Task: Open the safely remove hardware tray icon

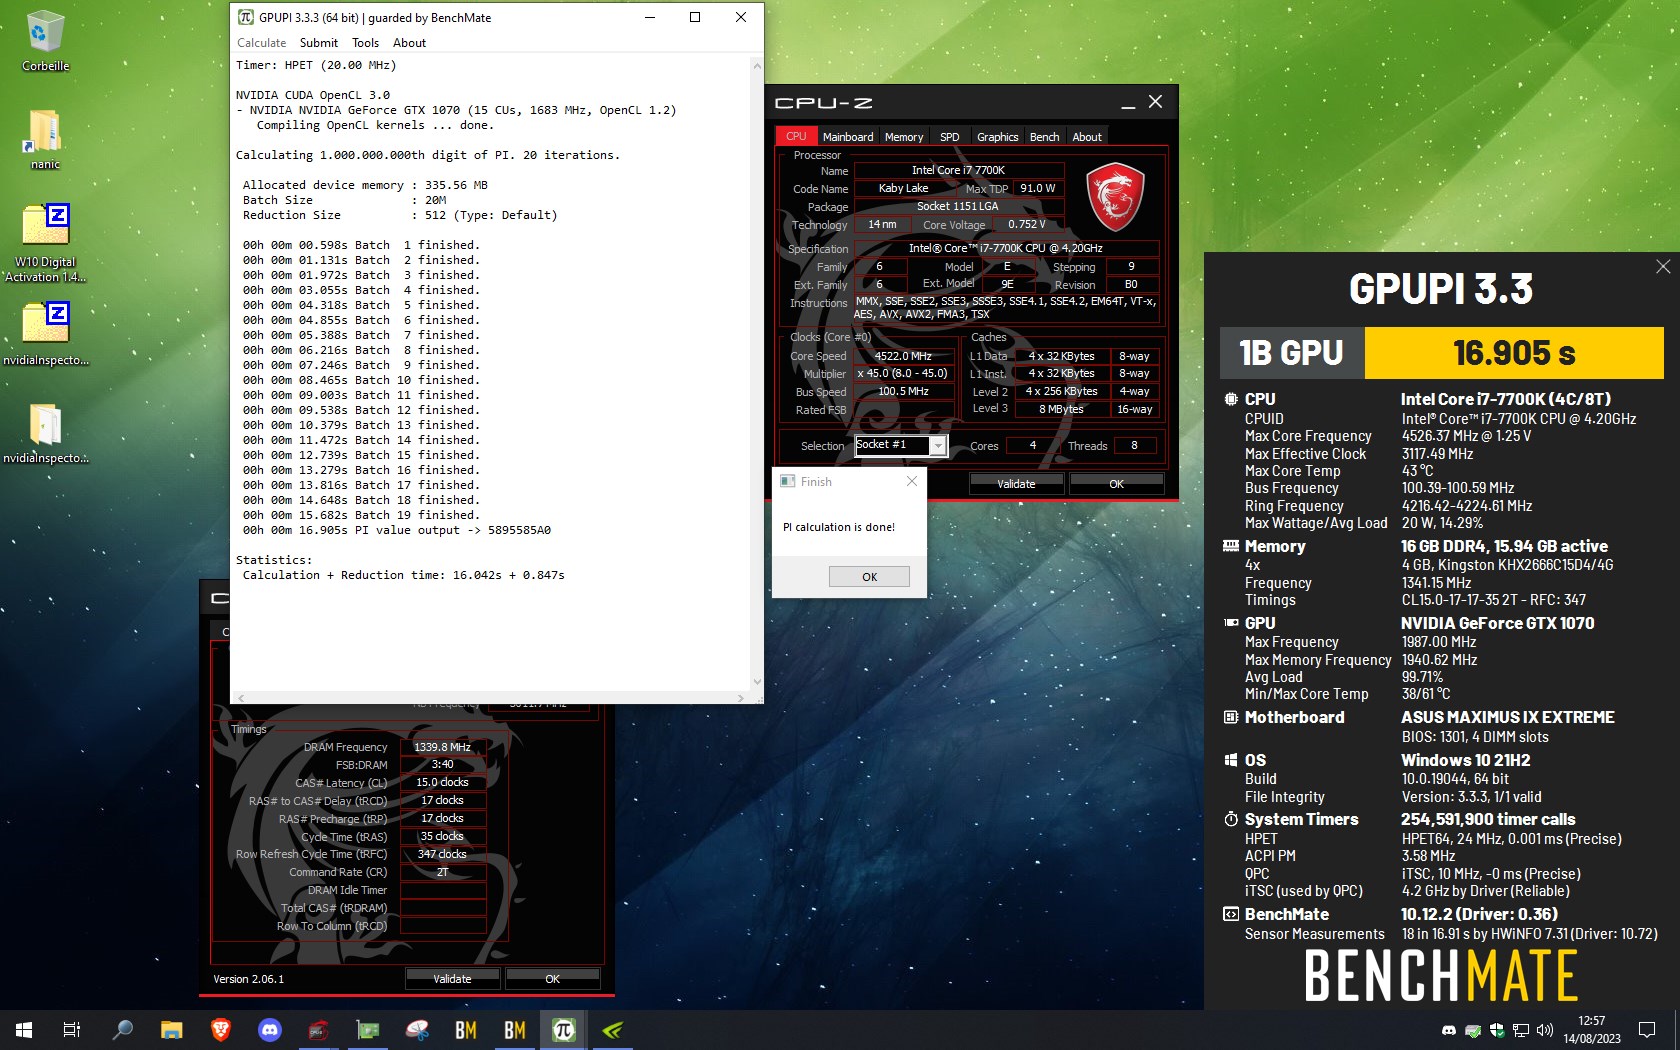Action: (x=1473, y=1030)
